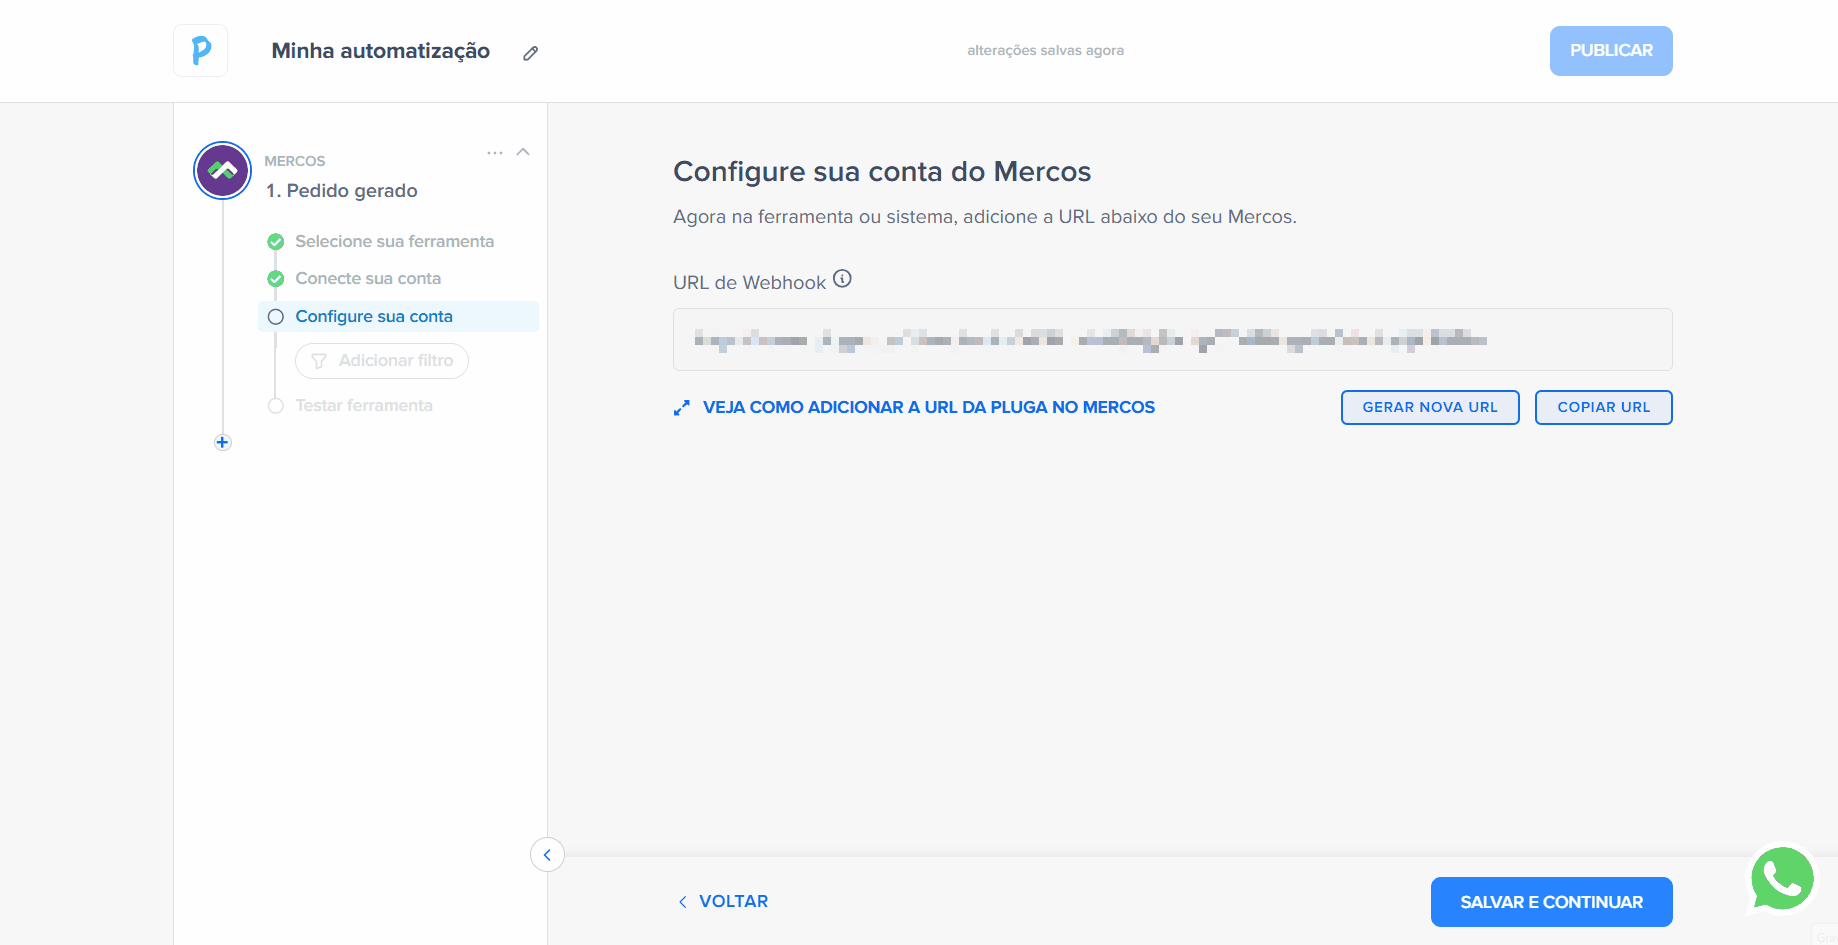Select the 'Configure sua conta' step
Screen dimensions: 1838x945
tap(398, 316)
